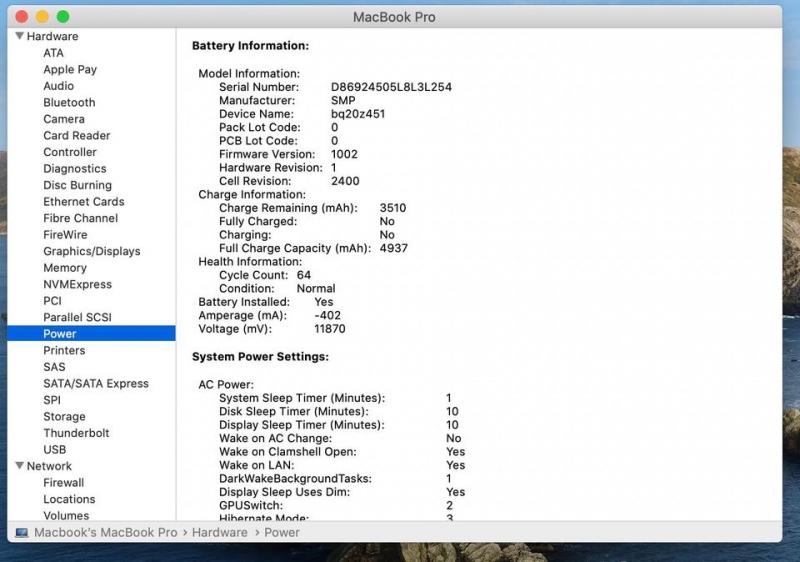
Task: Select Firewall under Network
Action: click(x=63, y=483)
